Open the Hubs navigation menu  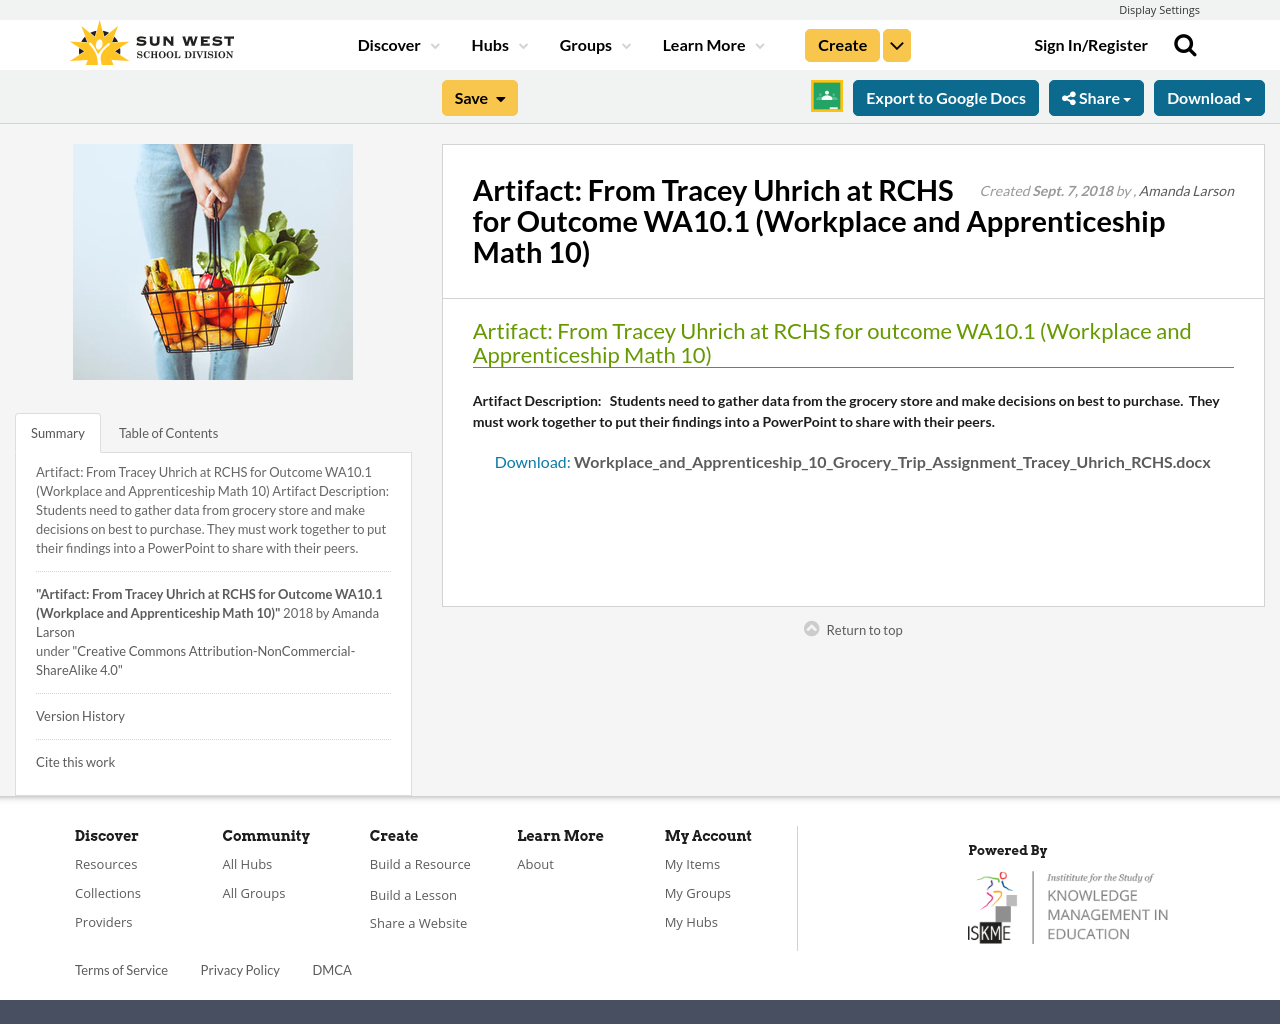(499, 46)
